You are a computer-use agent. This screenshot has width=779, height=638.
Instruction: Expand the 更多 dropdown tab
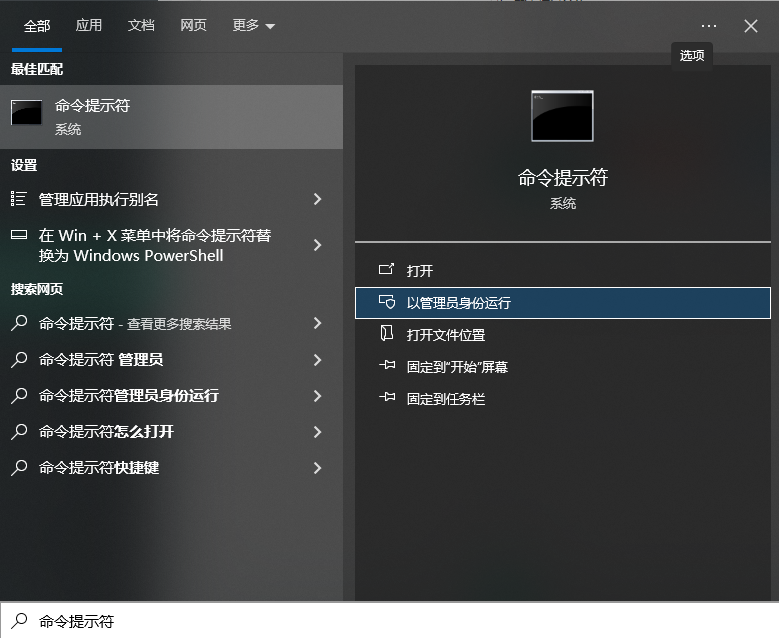tap(253, 26)
